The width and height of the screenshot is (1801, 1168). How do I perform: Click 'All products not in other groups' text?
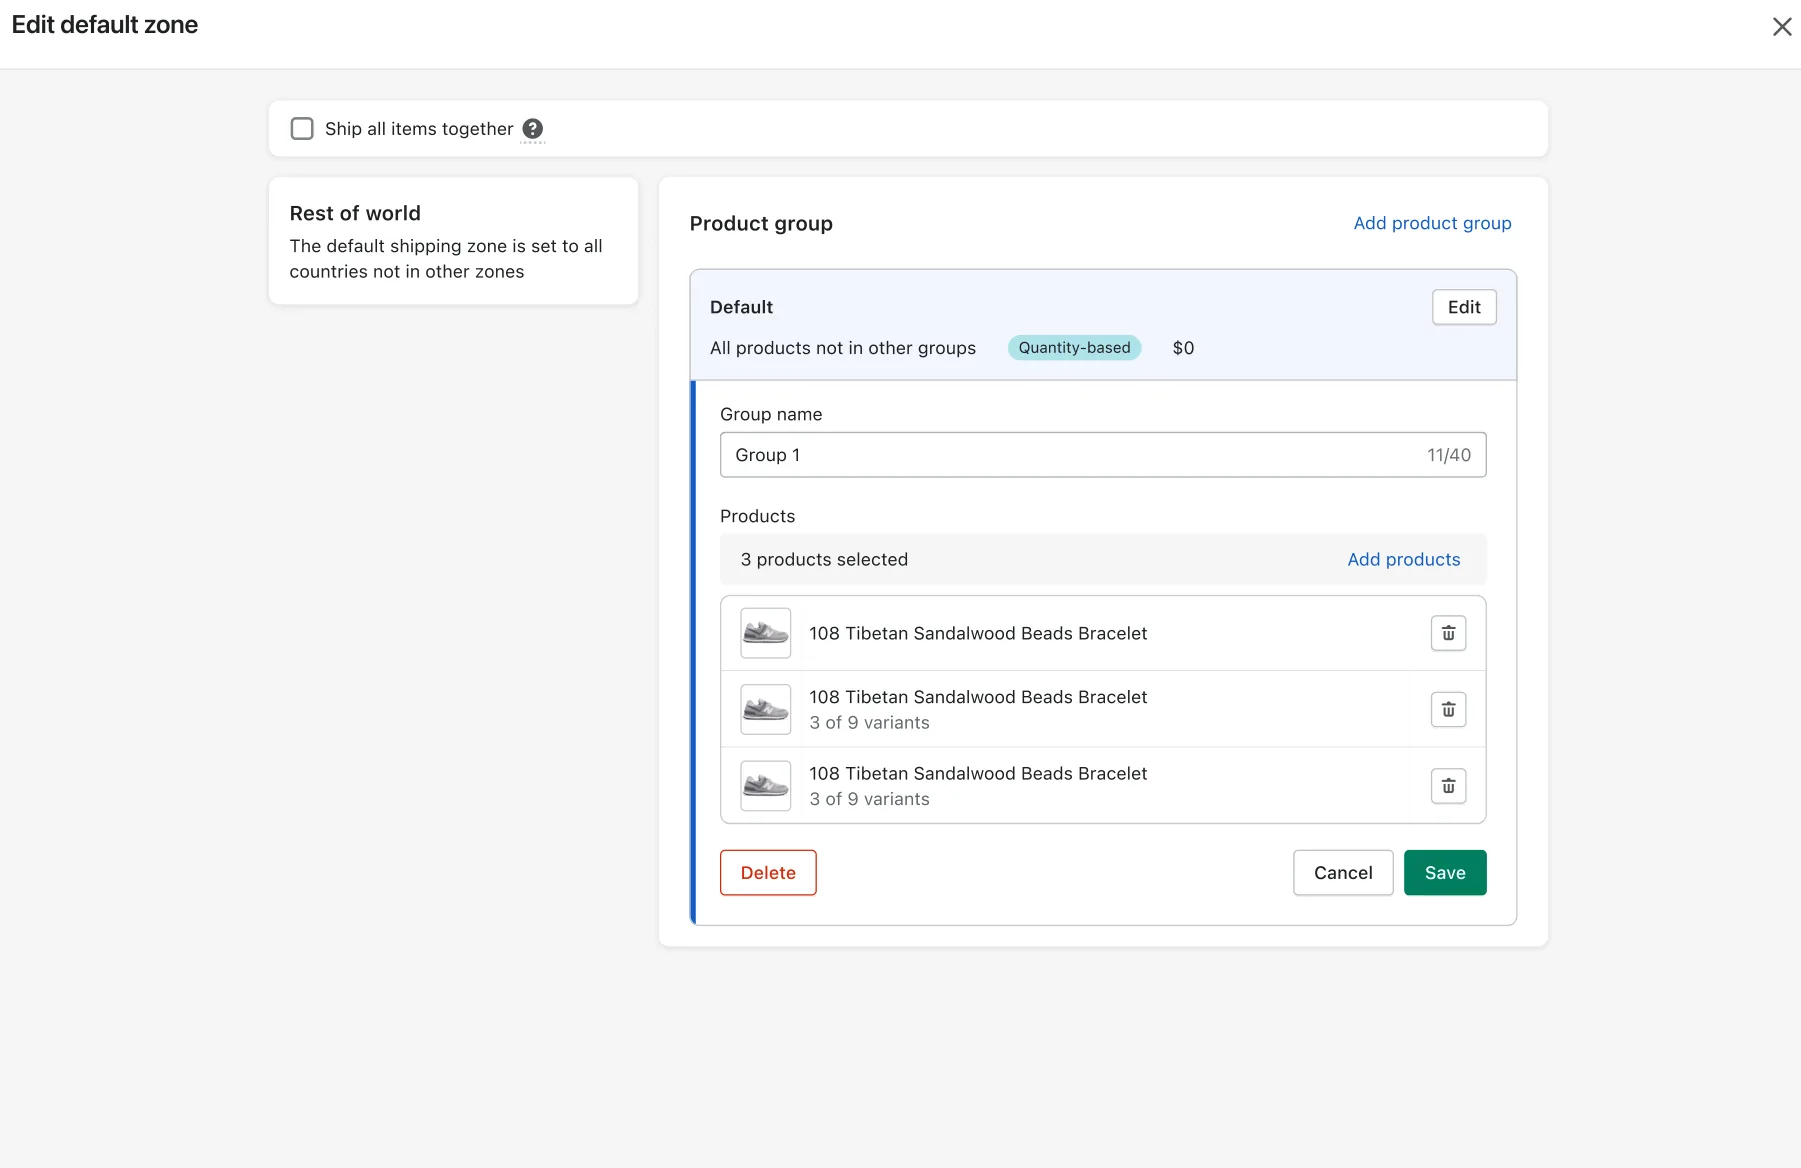click(843, 348)
